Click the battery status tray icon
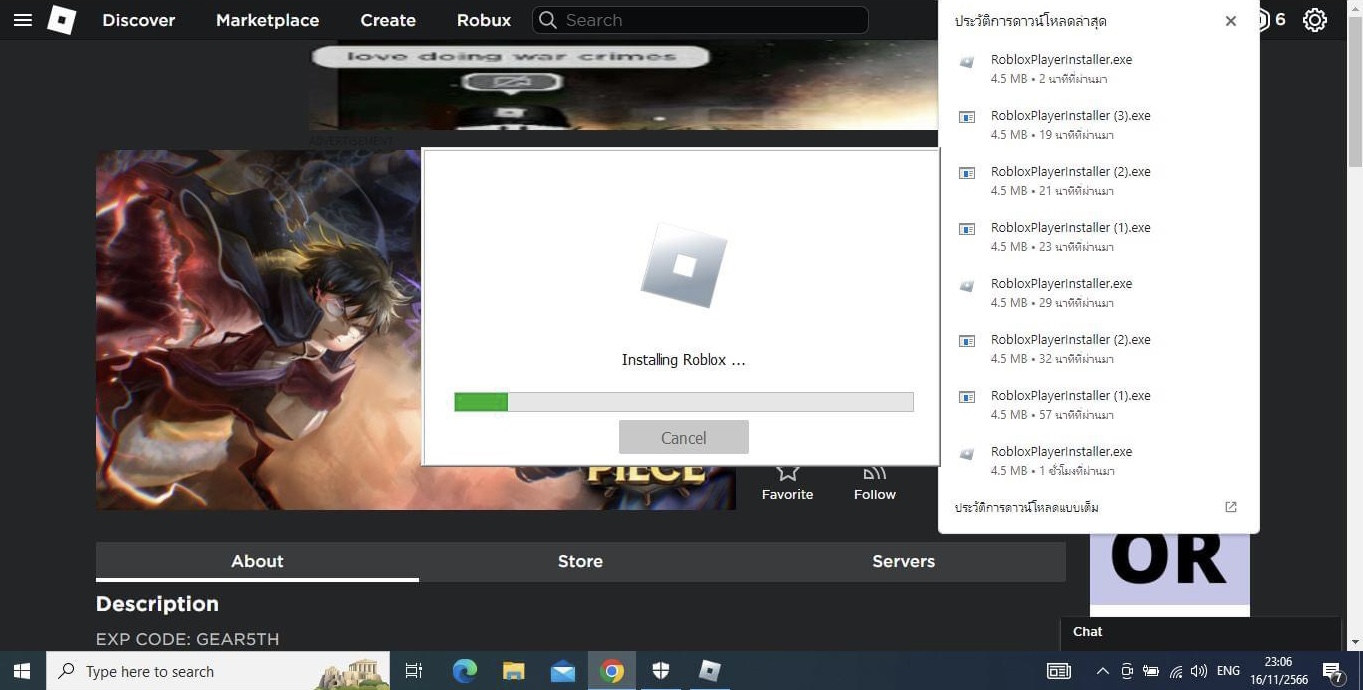 tap(1151, 671)
